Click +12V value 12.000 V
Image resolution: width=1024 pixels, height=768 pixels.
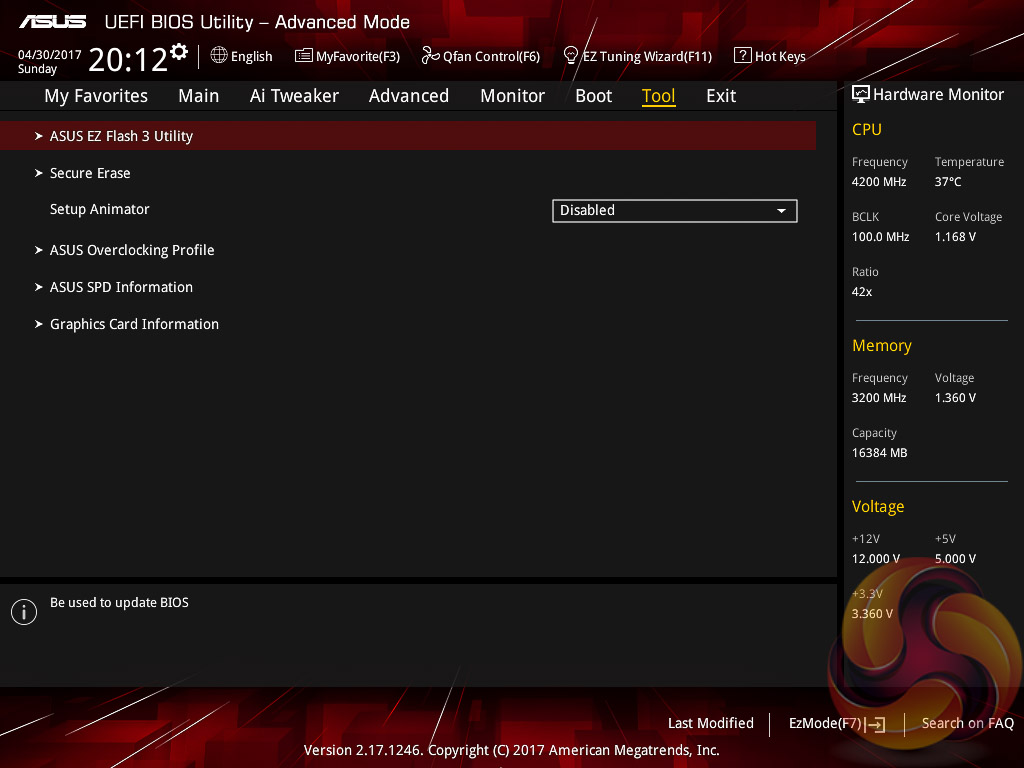pos(876,559)
